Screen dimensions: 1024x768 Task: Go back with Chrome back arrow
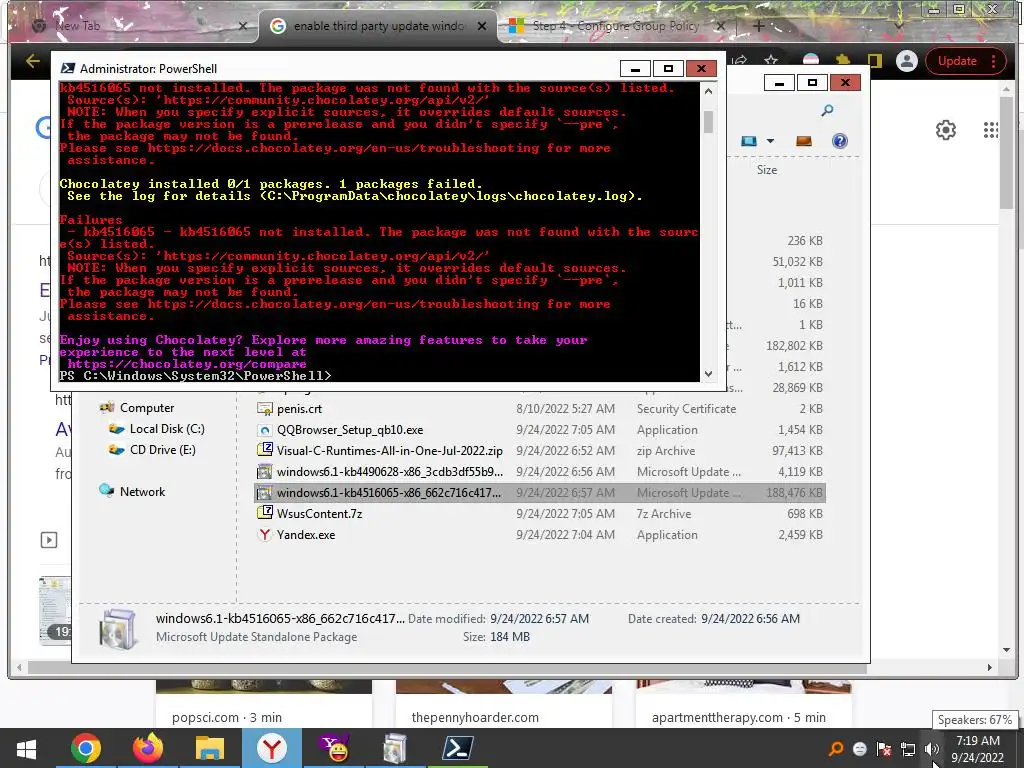coord(33,61)
